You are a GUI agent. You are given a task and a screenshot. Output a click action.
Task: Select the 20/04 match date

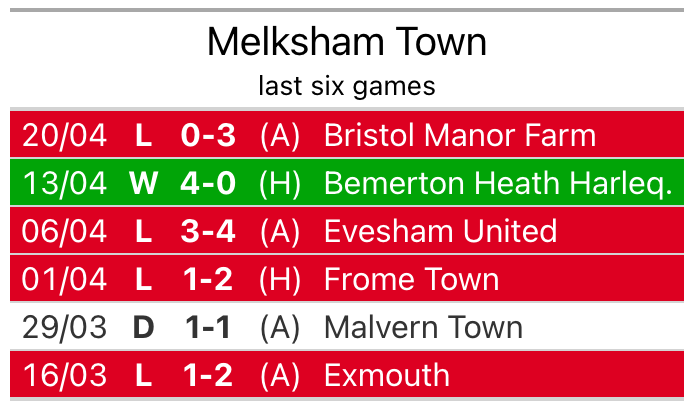coord(64,135)
